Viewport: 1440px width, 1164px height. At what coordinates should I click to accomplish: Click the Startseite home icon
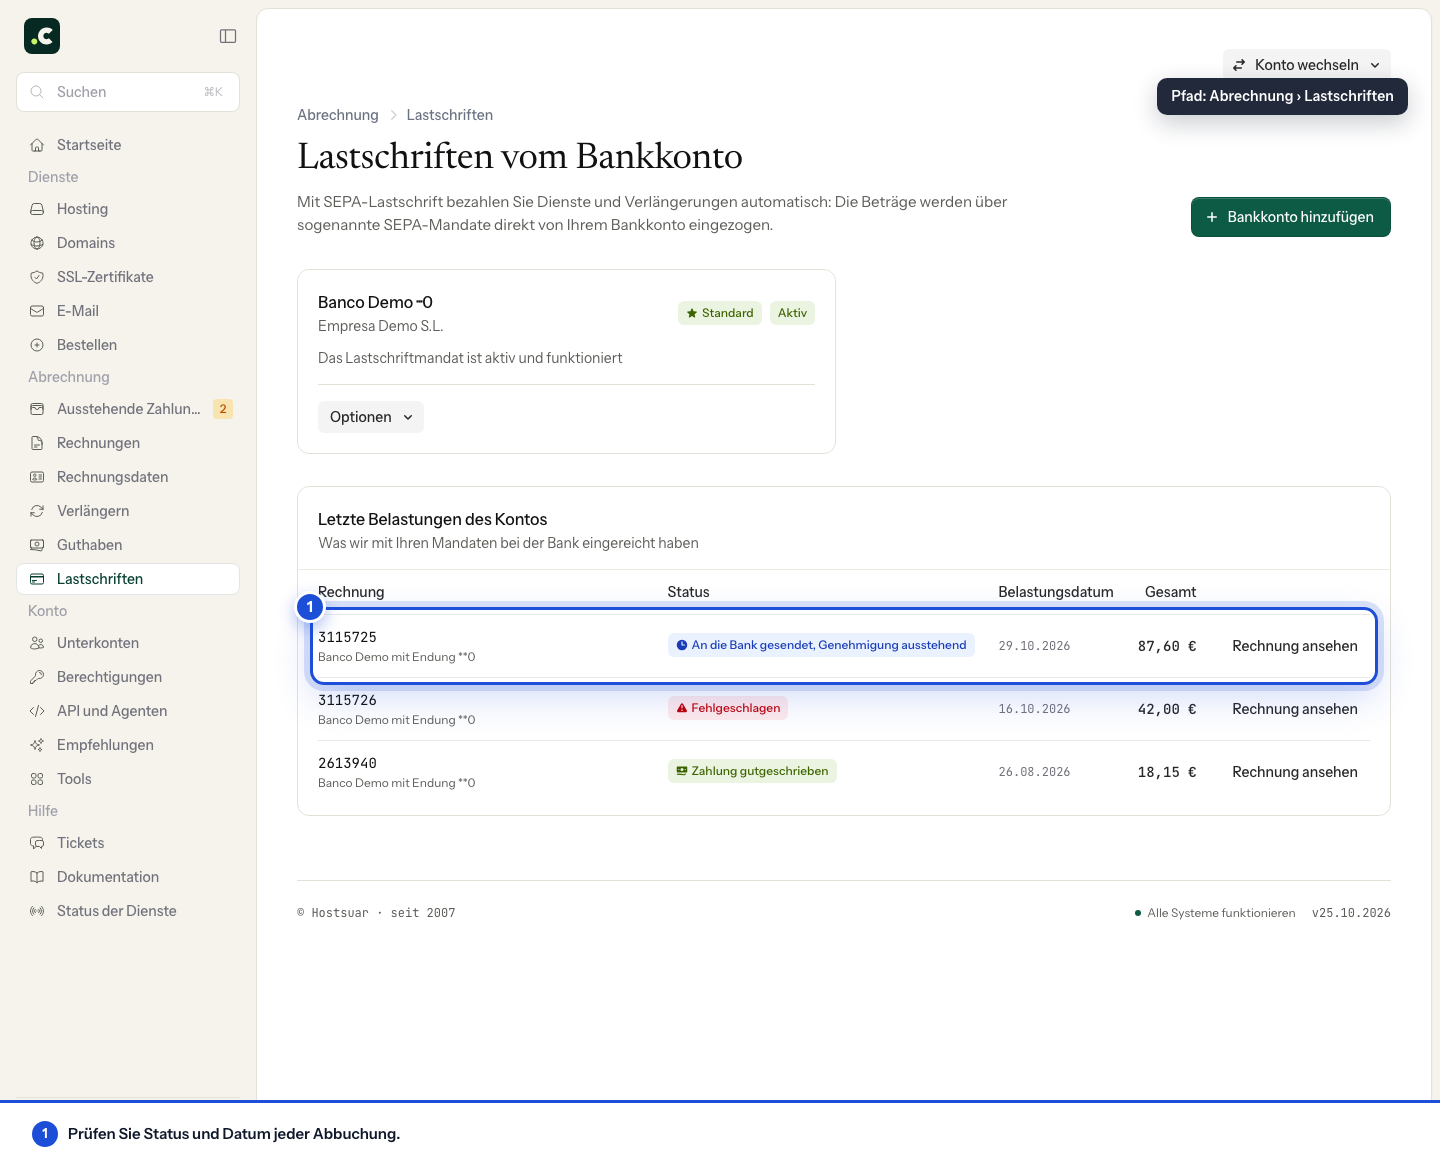(x=37, y=145)
